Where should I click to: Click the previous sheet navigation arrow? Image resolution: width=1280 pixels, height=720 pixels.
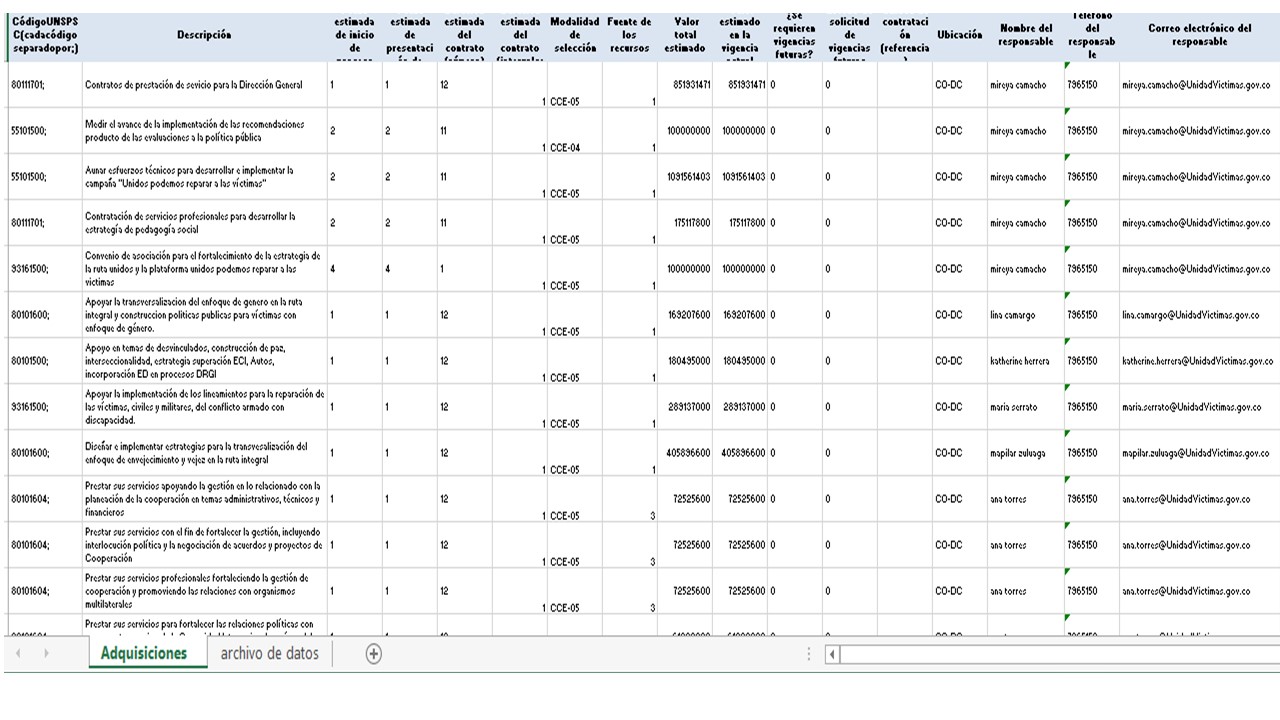click(18, 654)
